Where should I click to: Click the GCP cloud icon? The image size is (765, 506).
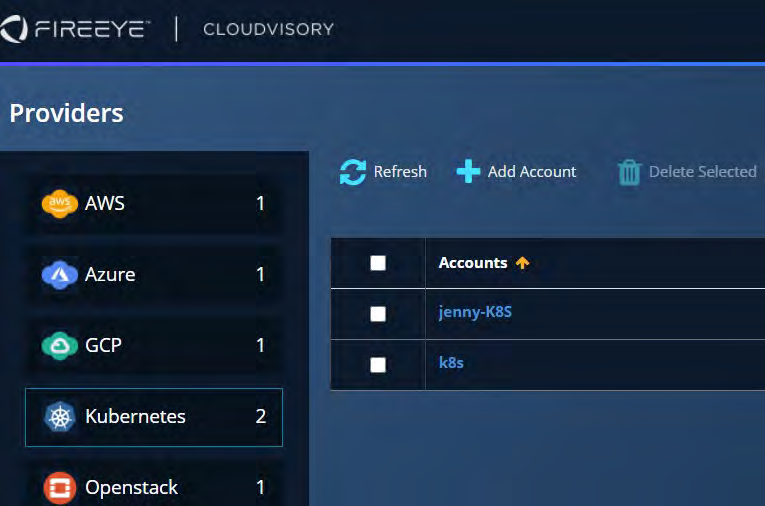click(x=60, y=345)
